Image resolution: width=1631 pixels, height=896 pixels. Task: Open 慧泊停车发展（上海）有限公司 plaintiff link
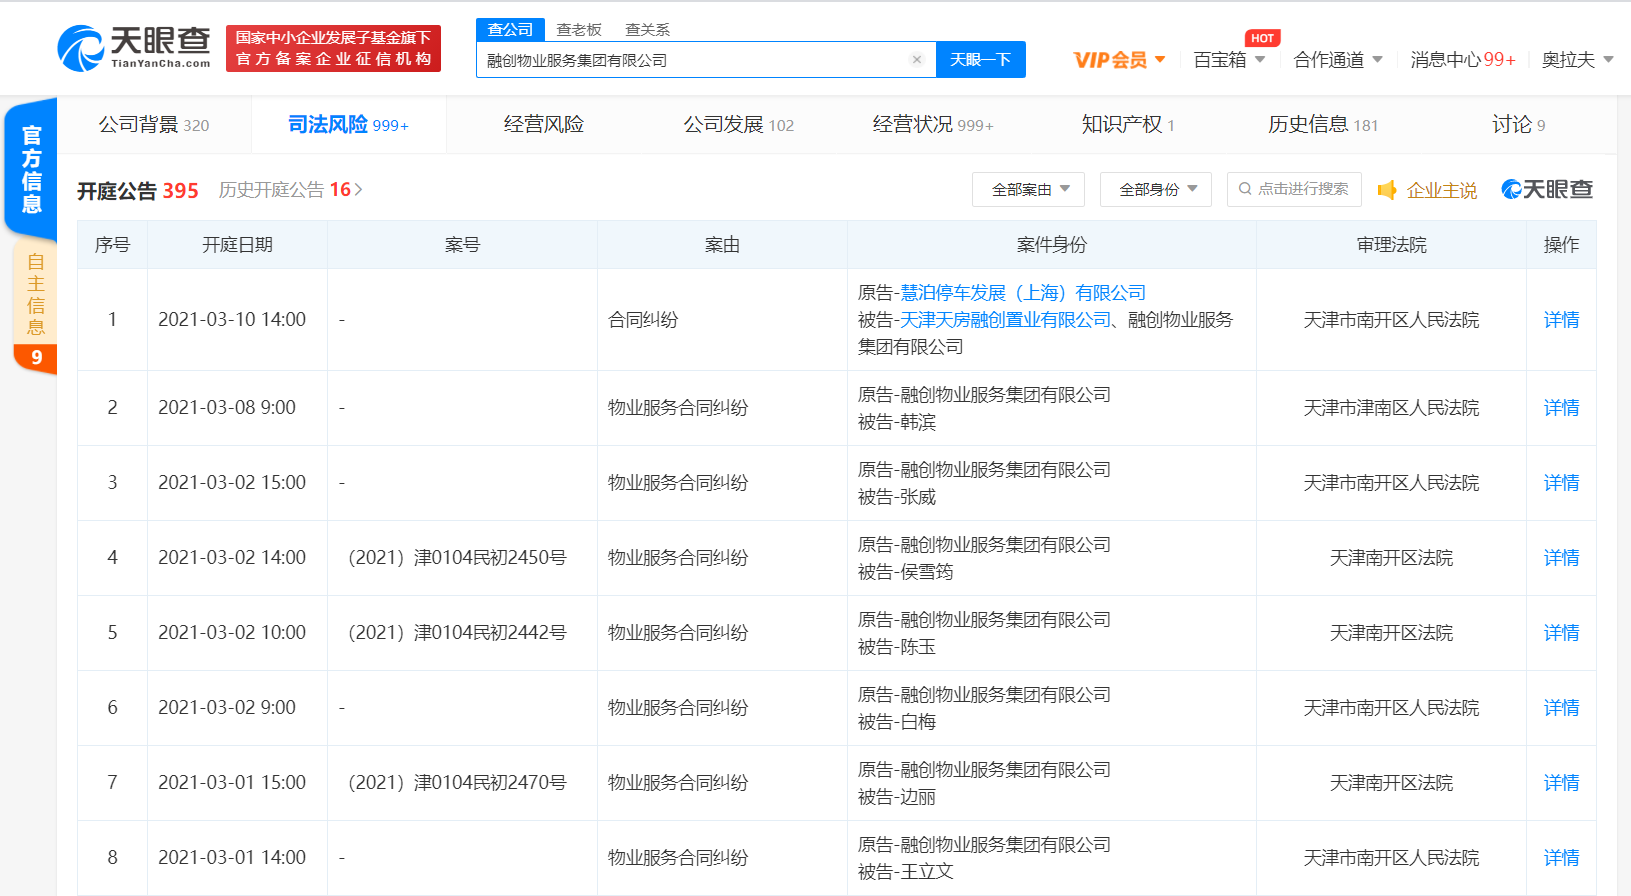[x=1023, y=293]
